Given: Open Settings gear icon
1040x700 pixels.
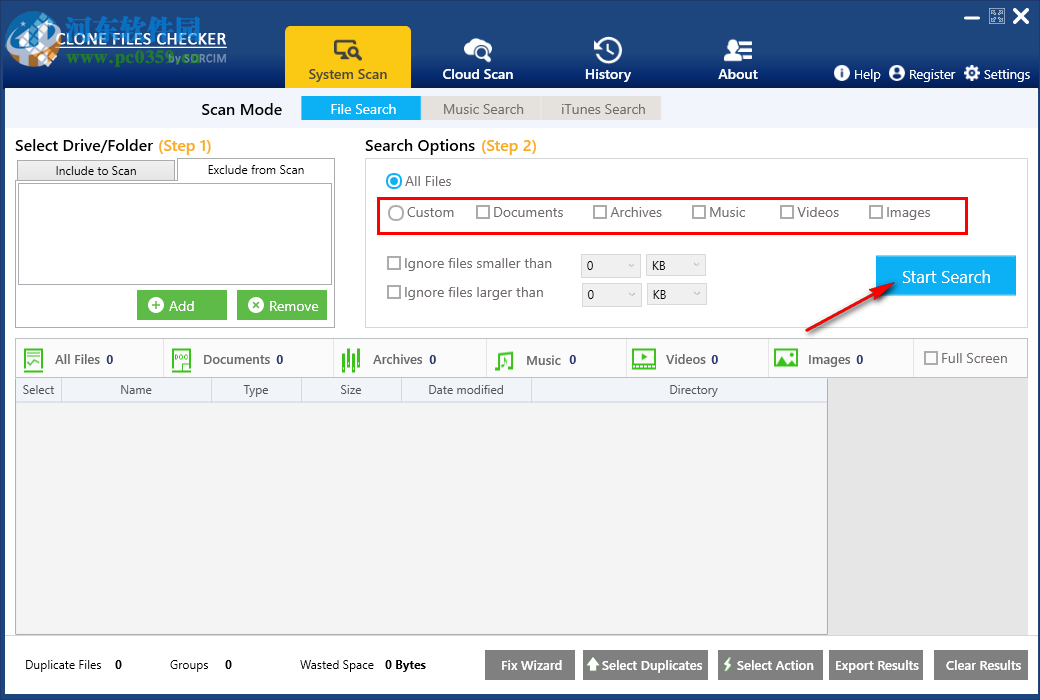Looking at the screenshot, I should tap(971, 74).
